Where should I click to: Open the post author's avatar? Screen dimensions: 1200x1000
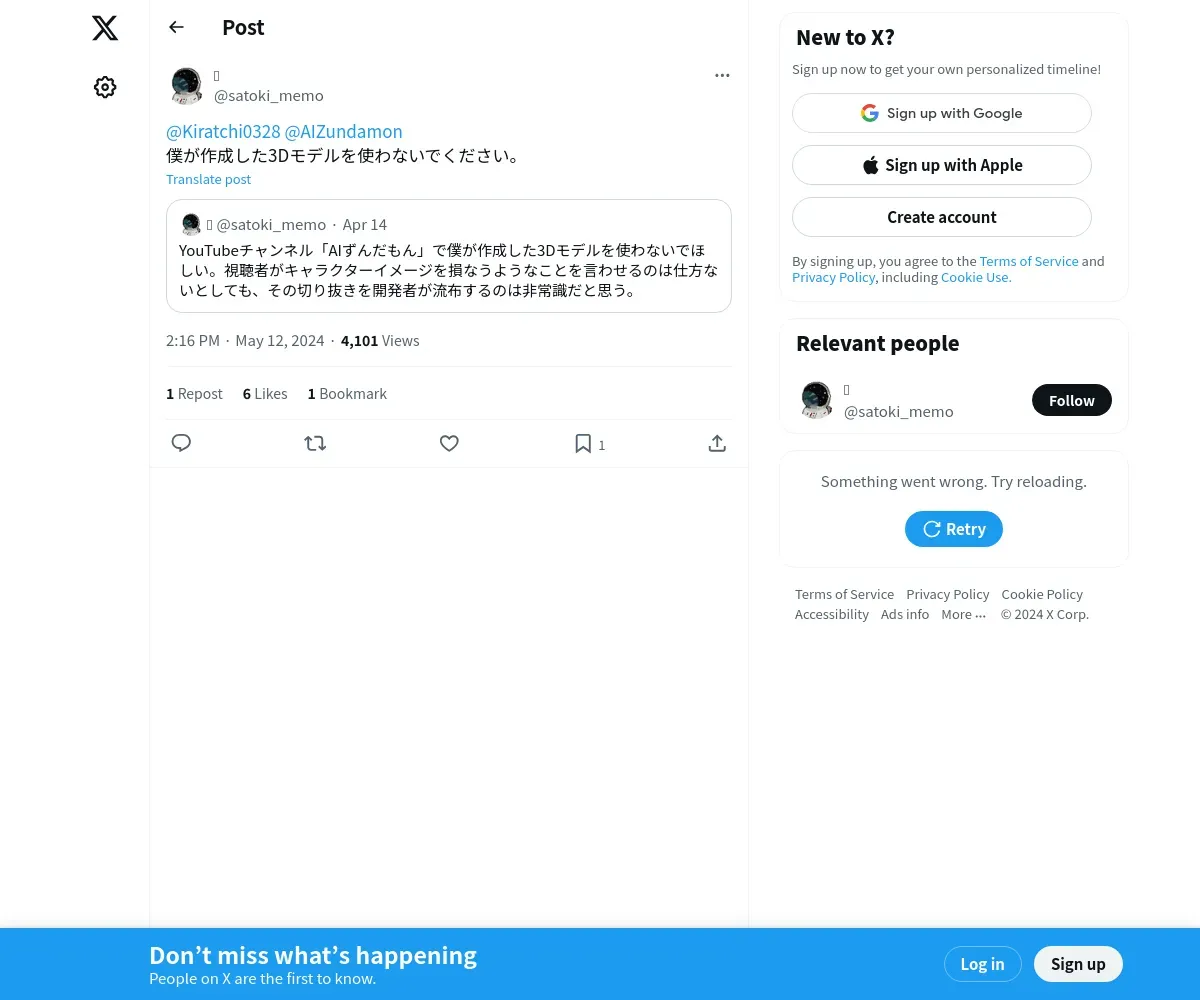pos(186,86)
